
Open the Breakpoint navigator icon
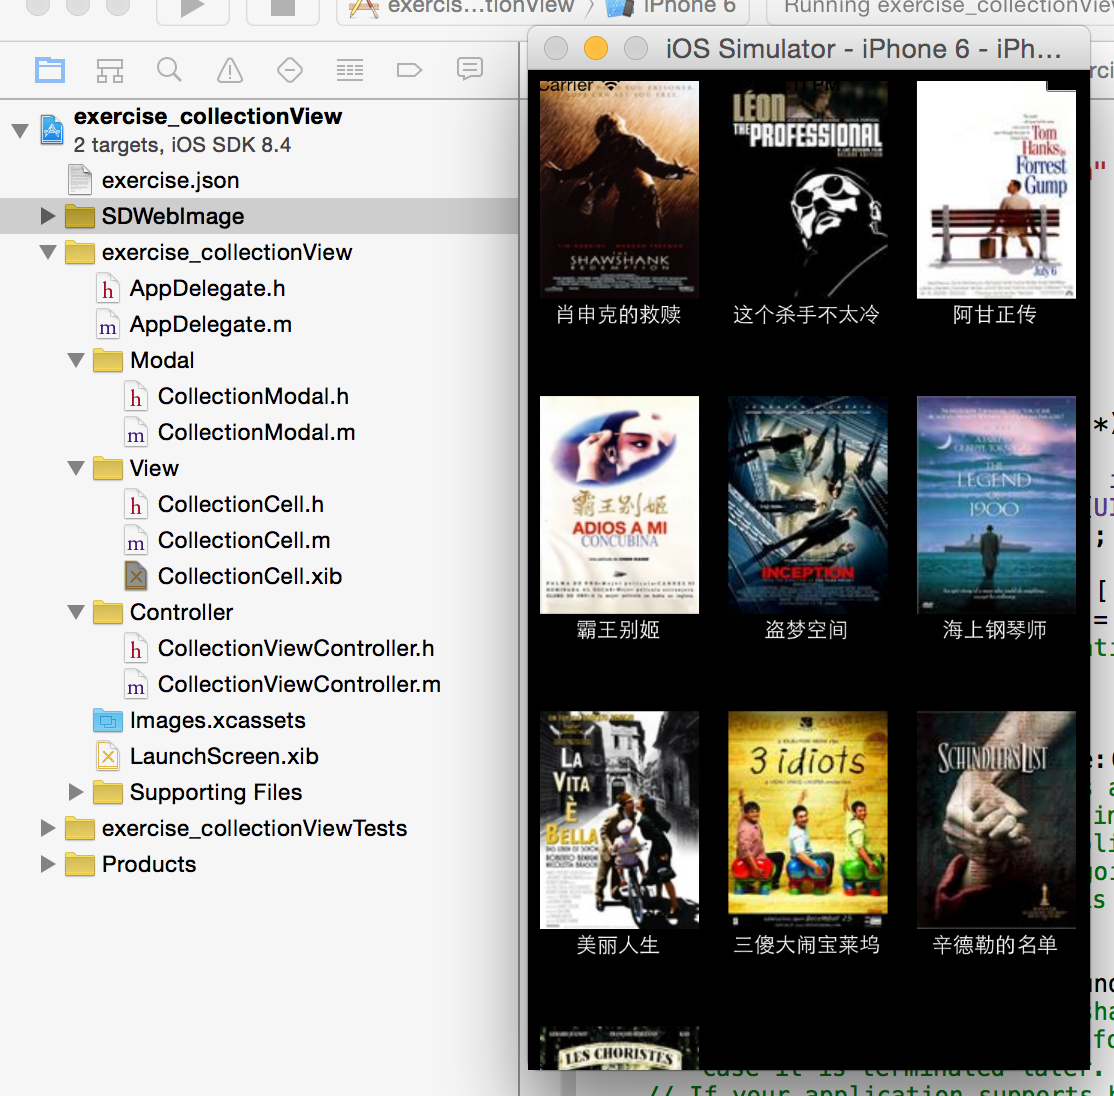(x=410, y=70)
